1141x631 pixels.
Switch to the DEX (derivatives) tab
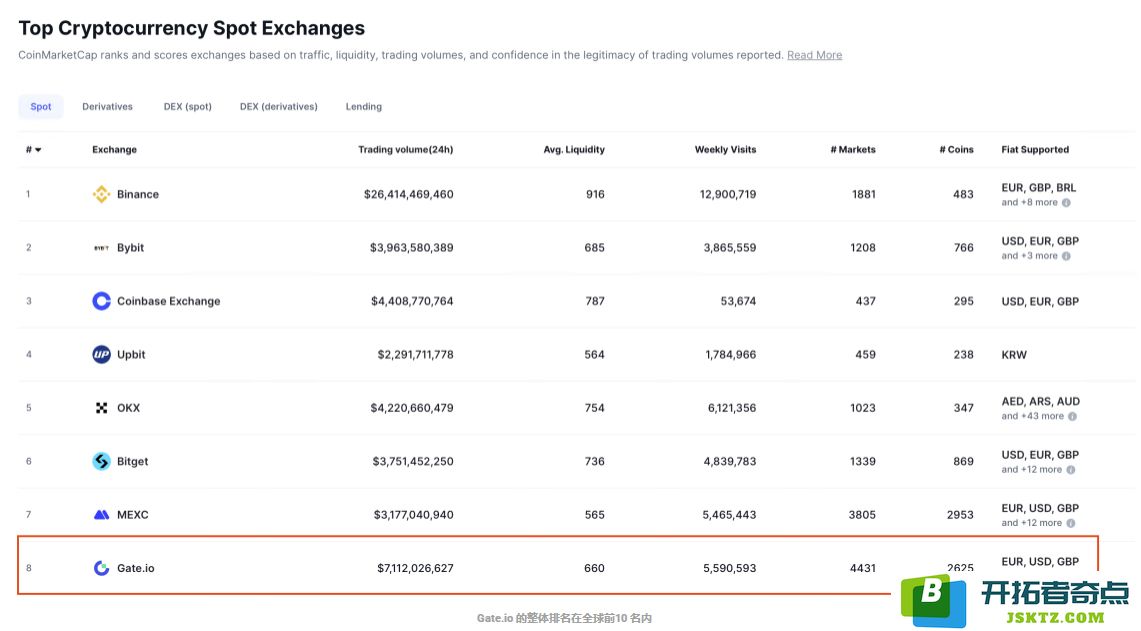[279, 106]
